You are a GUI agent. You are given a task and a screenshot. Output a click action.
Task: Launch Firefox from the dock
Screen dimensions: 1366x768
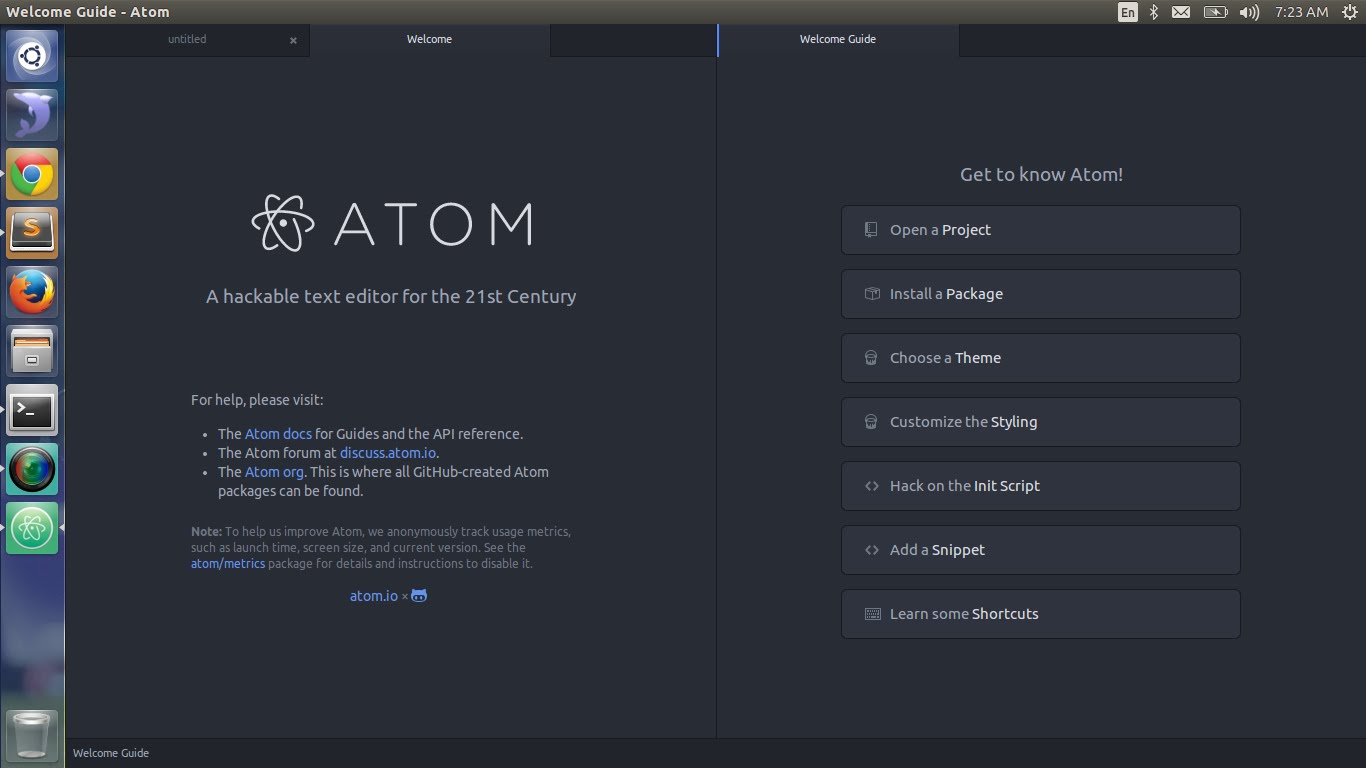click(32, 293)
